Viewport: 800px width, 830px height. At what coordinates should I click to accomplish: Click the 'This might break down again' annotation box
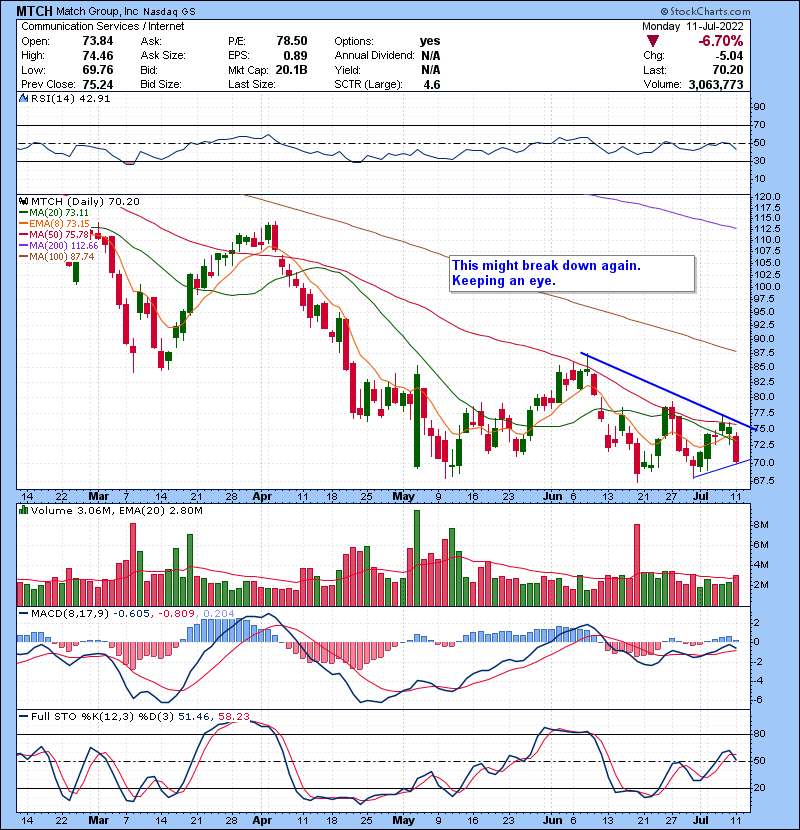[572, 273]
